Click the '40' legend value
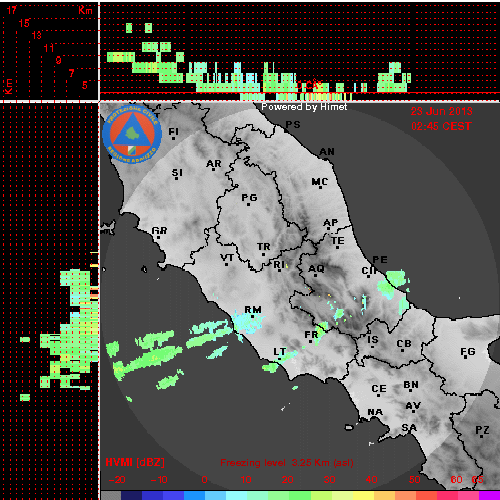500x500 pixels. (371, 480)
